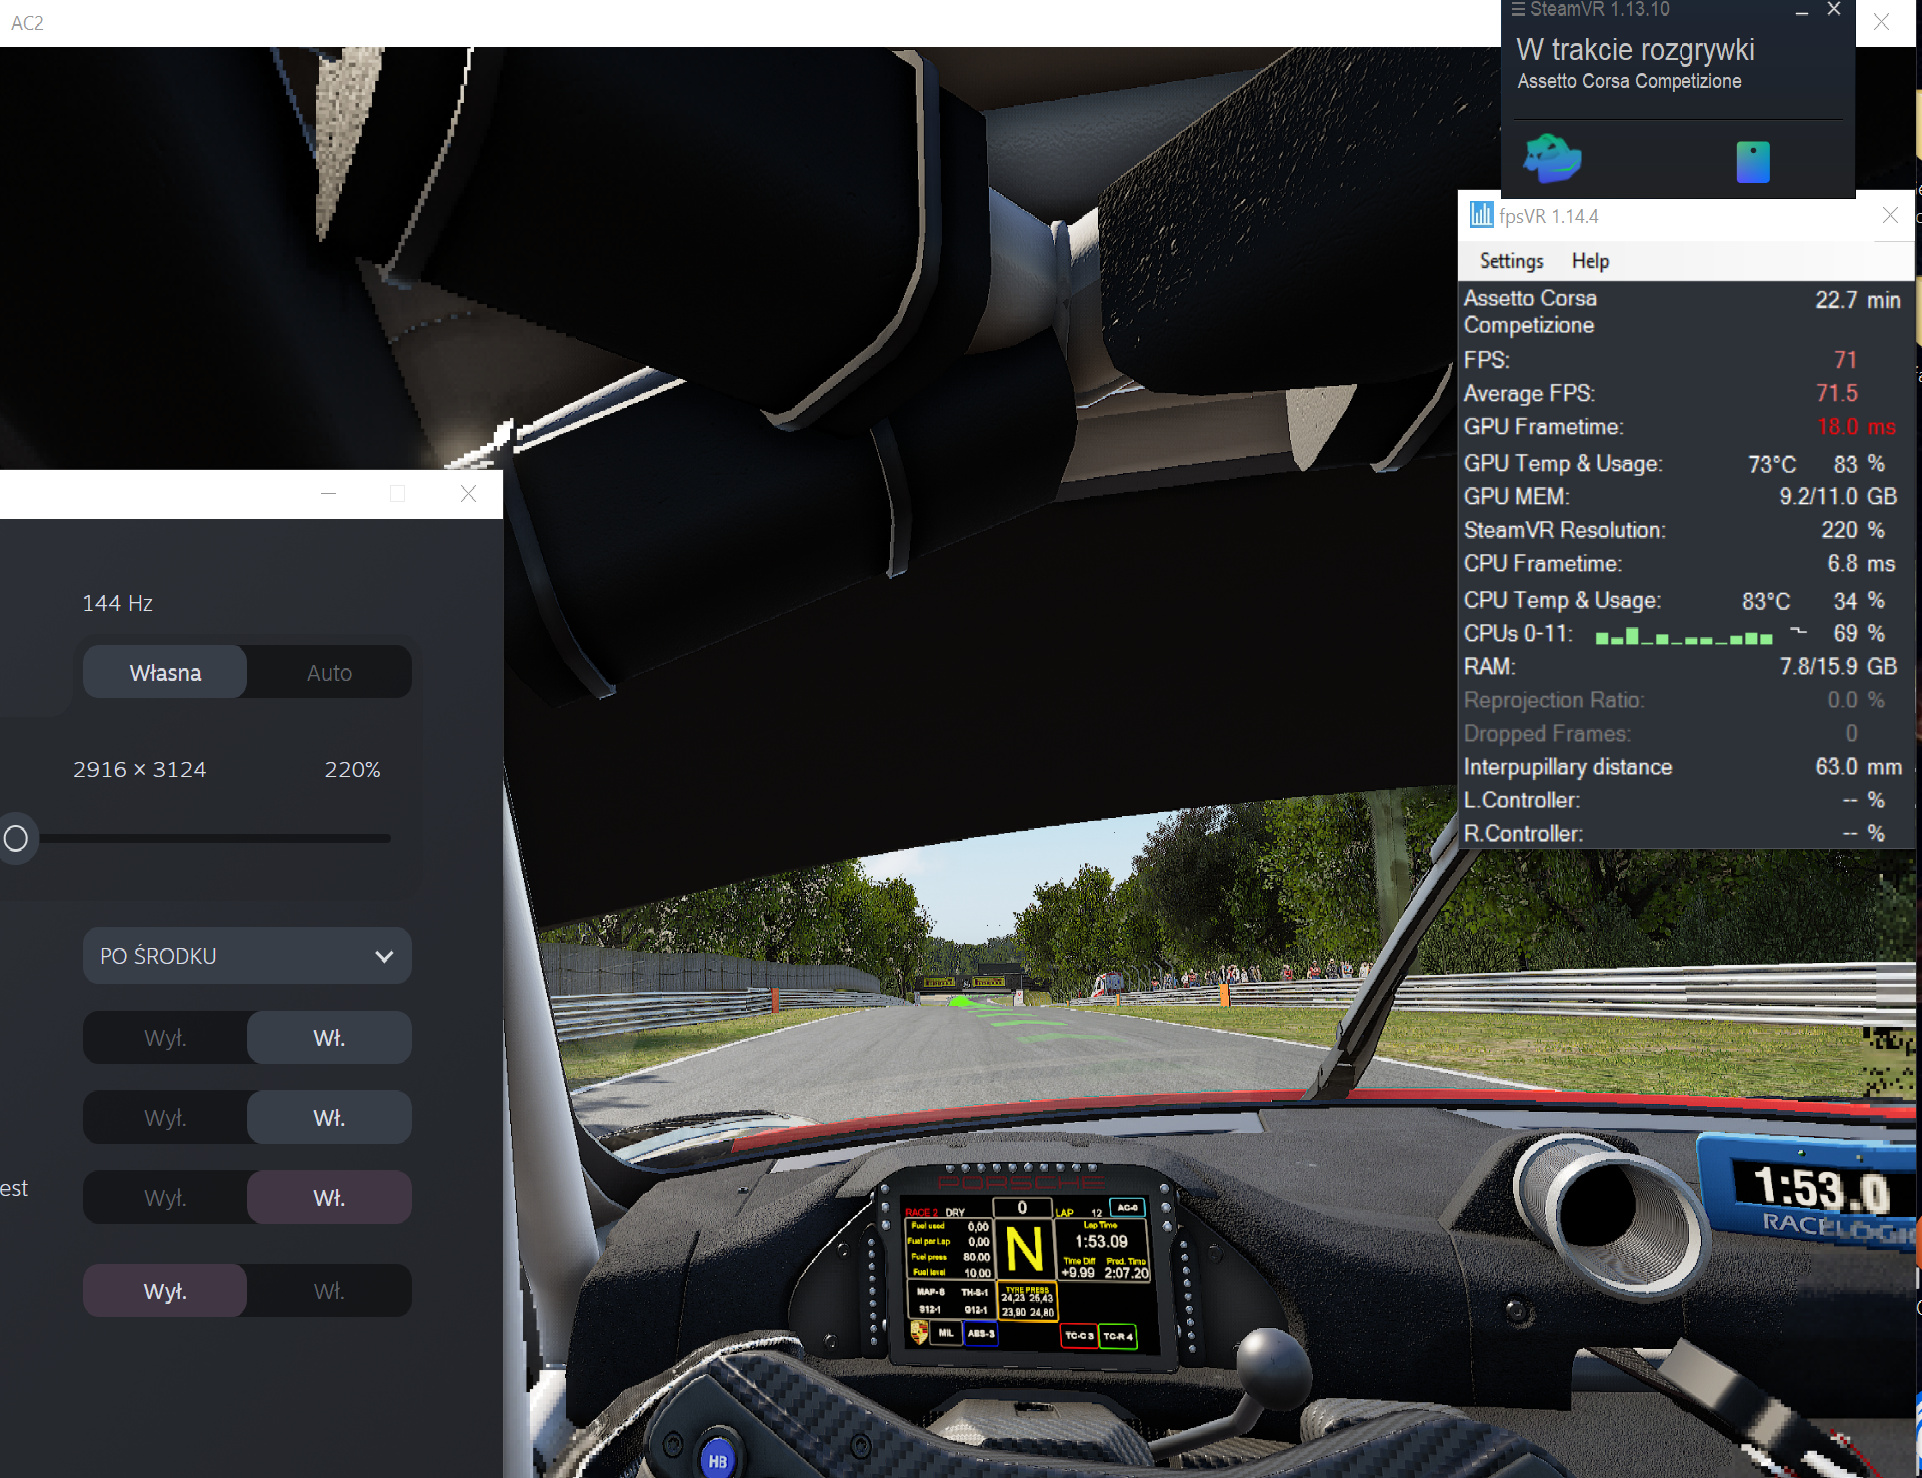The height and width of the screenshot is (1478, 1922).
Task: Open the PO ŚRODKU dropdown
Action: click(x=247, y=956)
